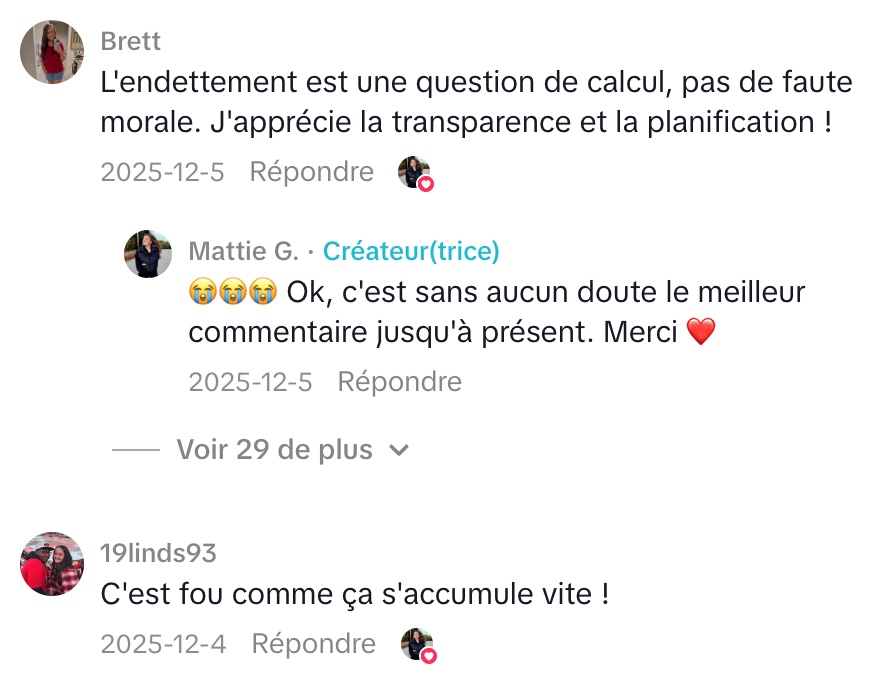Click the 2025-12-5 date on Brett's comment

162,172
